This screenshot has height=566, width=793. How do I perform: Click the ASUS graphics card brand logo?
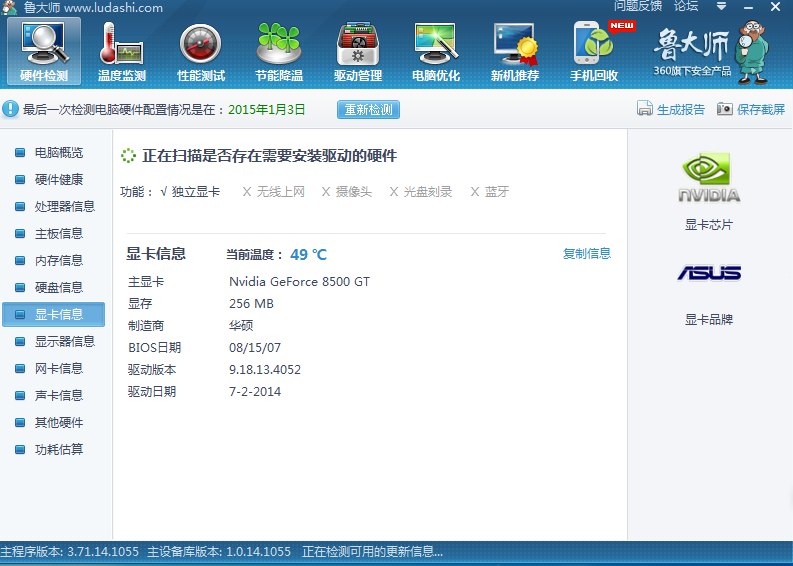click(709, 273)
